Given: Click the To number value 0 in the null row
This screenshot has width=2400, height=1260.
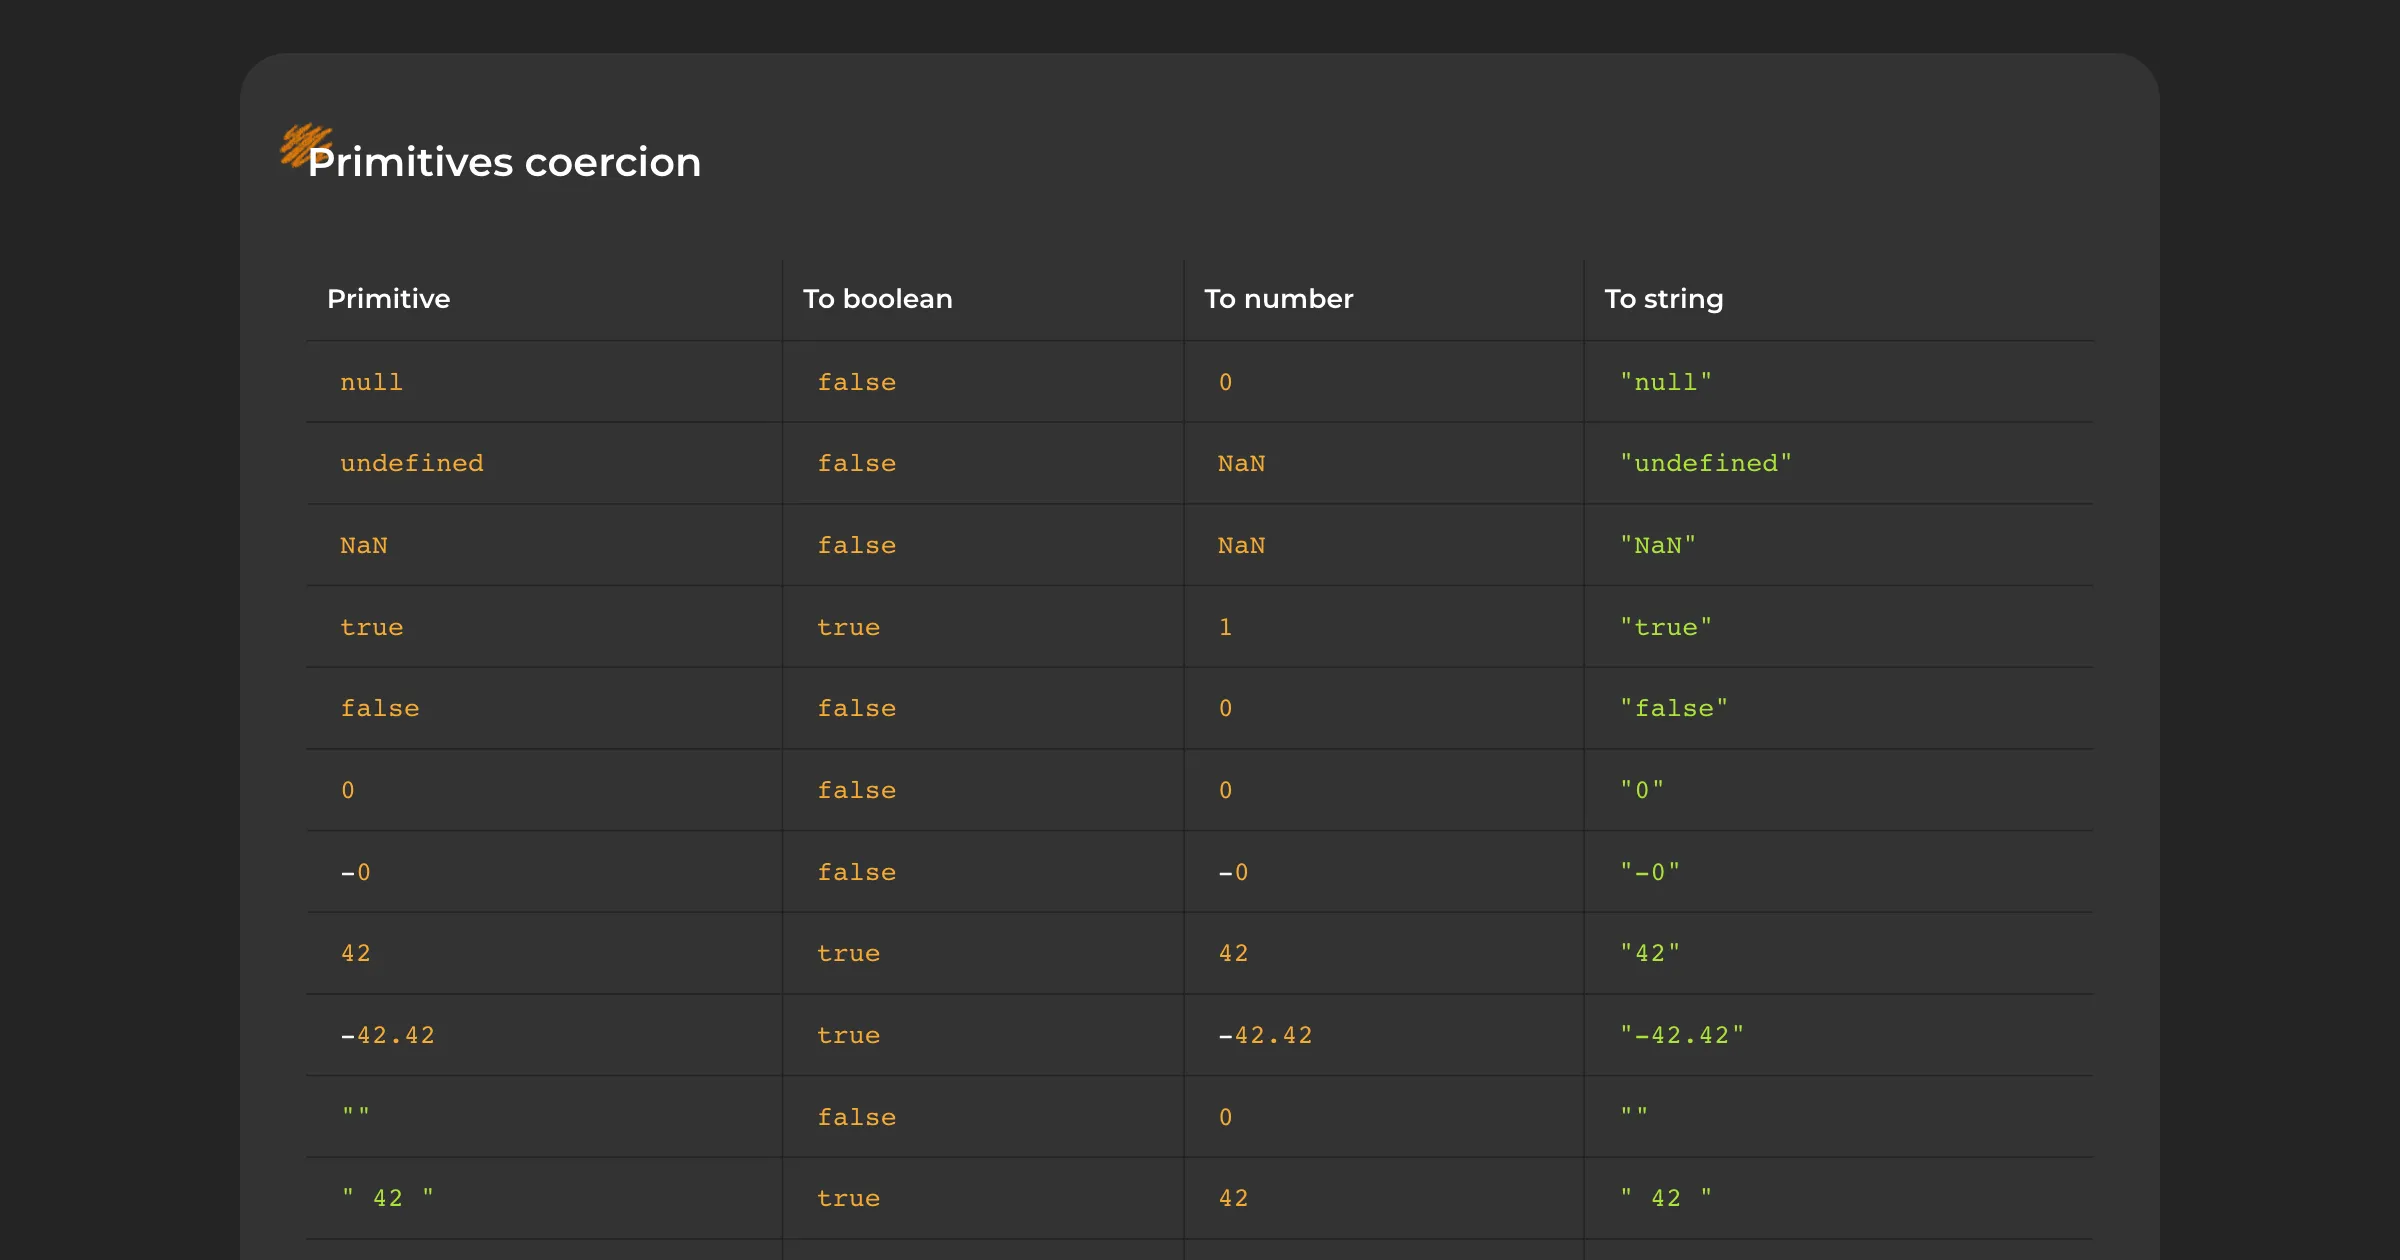Looking at the screenshot, I should coord(1226,382).
